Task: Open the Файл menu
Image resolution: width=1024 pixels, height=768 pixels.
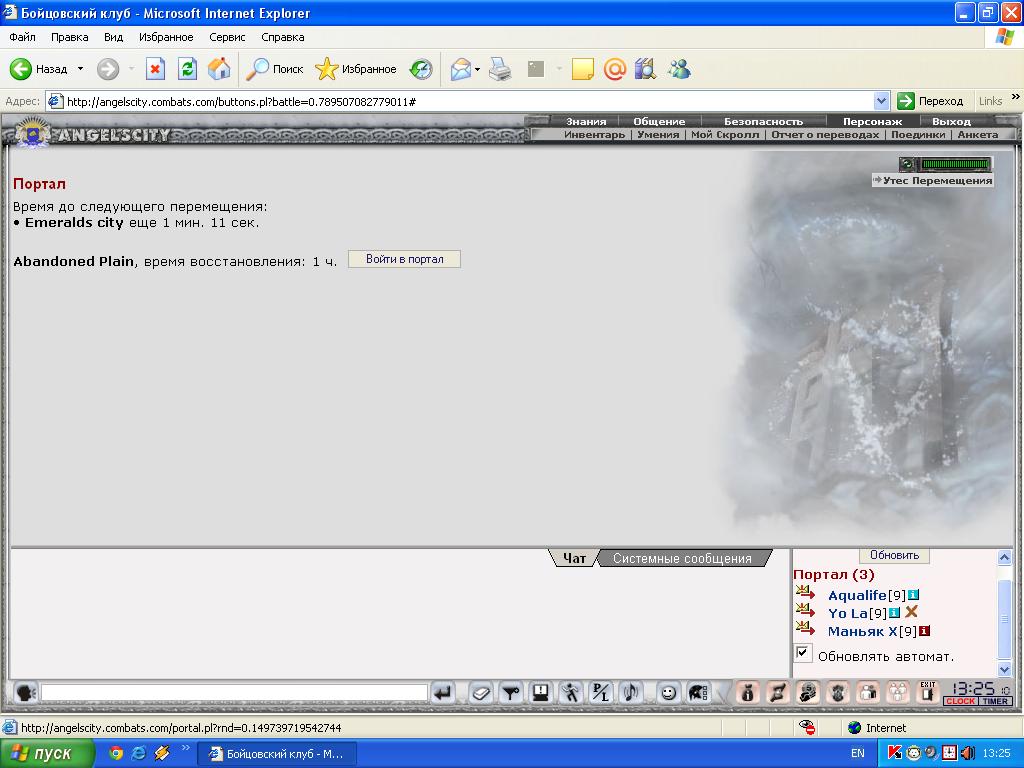Action: [22, 37]
